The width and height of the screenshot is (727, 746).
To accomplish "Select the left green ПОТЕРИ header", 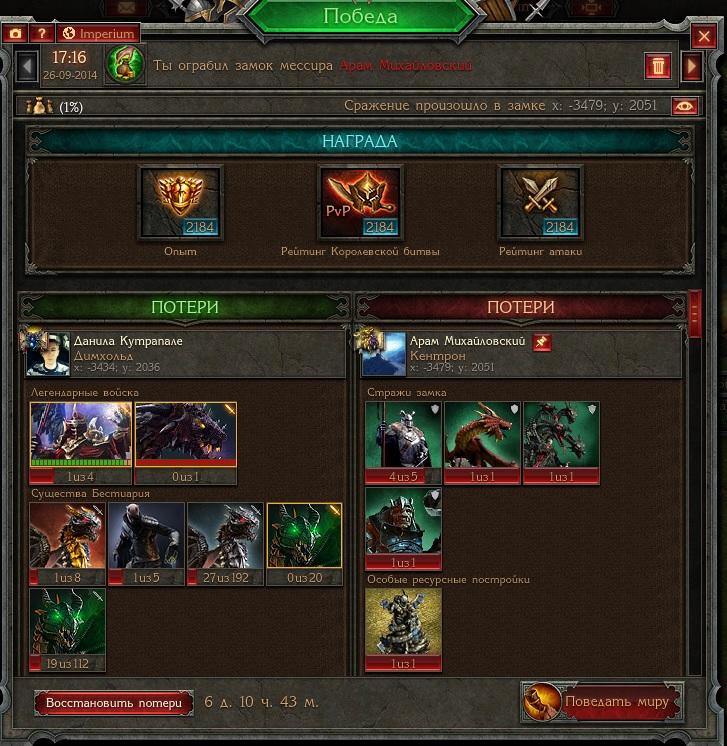I will [185, 307].
